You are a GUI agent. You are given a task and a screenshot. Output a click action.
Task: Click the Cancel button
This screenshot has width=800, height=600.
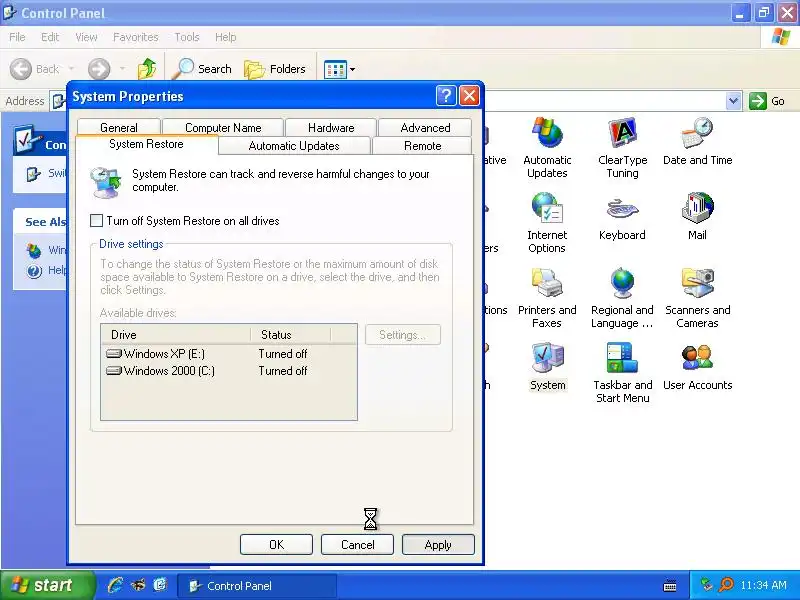pyautogui.click(x=357, y=544)
